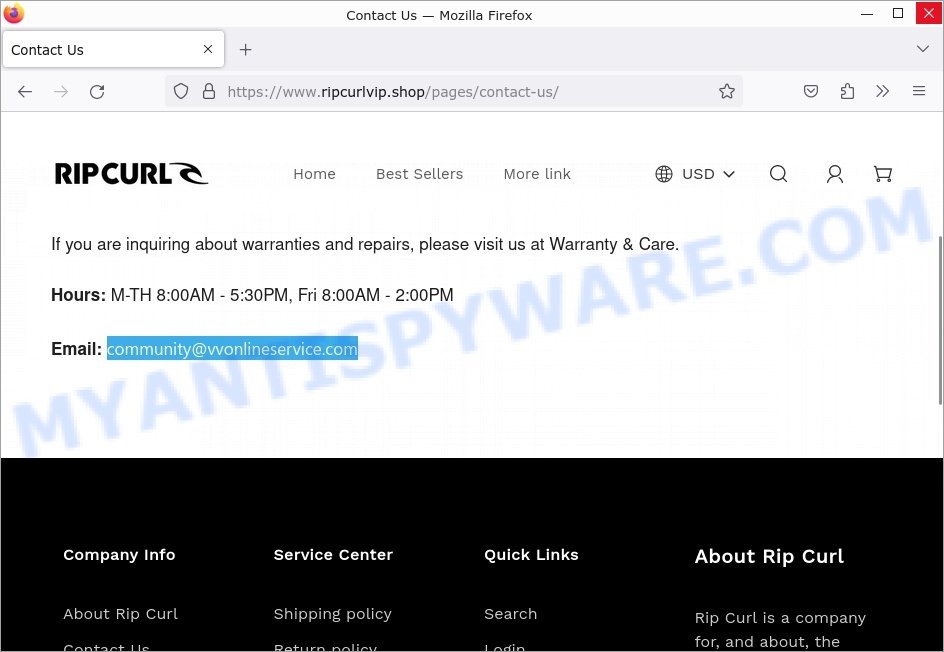The width and height of the screenshot is (944, 652).
Task: Click the Rip Curl logo
Action: pyautogui.click(x=131, y=173)
